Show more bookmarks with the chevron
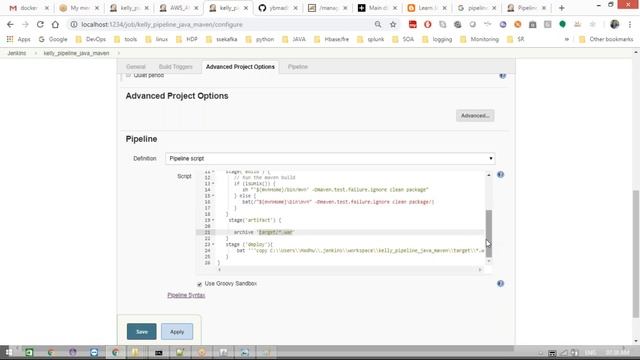Viewport: 640px width, 360px height. [x=567, y=39]
